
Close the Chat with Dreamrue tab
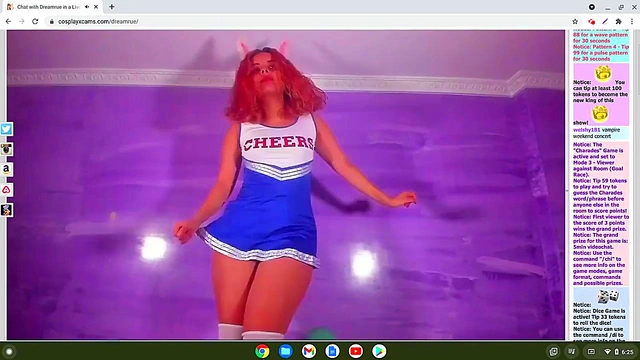pos(96,7)
